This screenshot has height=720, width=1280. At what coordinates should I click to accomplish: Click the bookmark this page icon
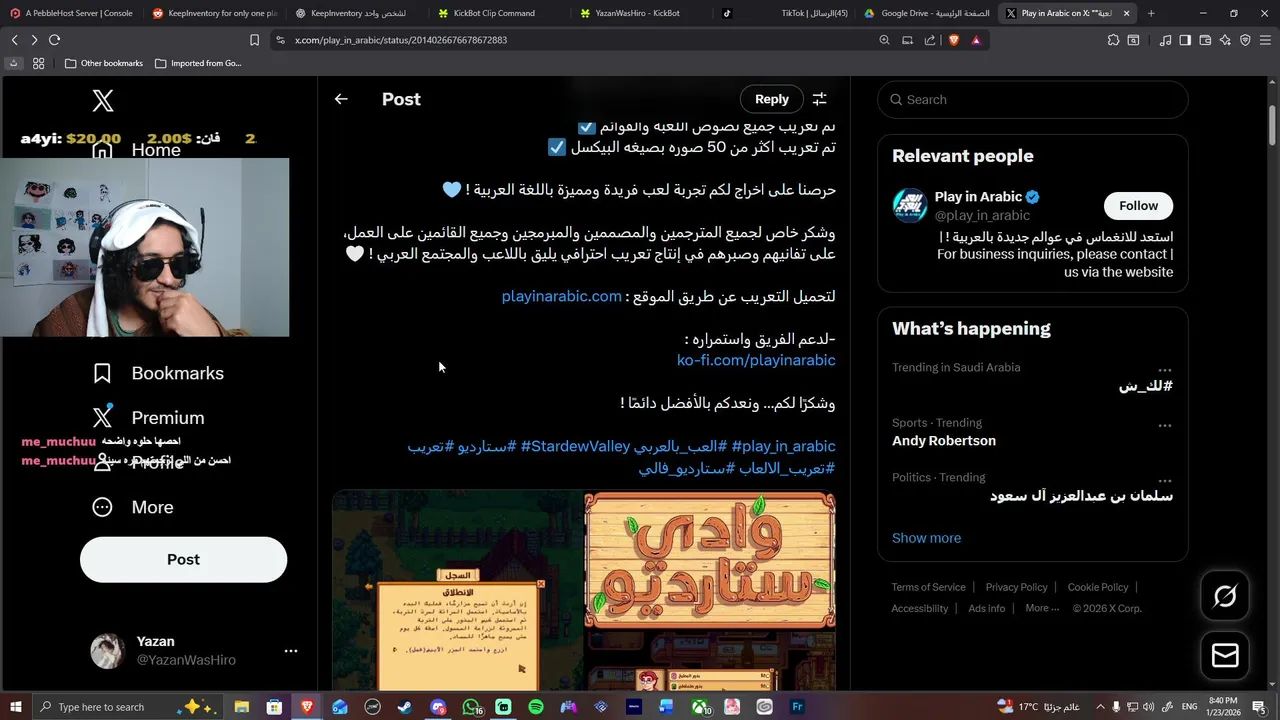click(x=254, y=40)
